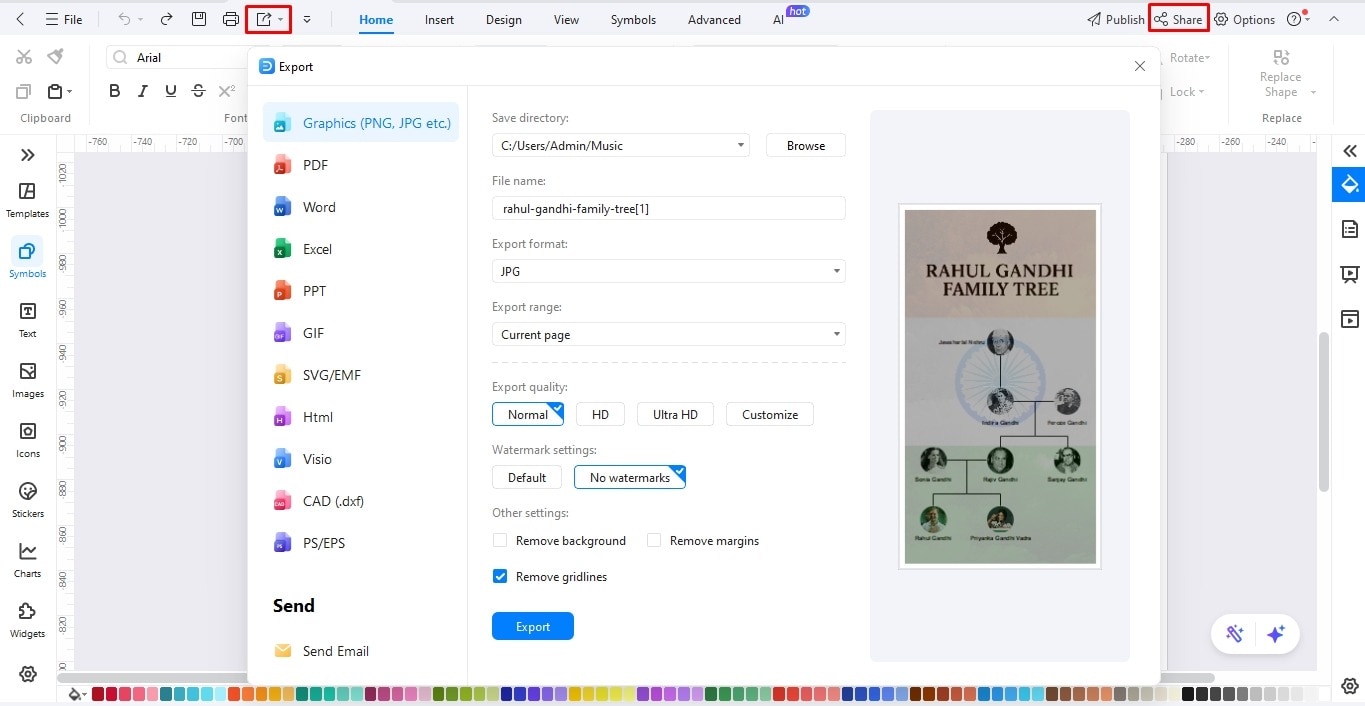
Task: Expand the Save directory dropdown
Action: 741,145
